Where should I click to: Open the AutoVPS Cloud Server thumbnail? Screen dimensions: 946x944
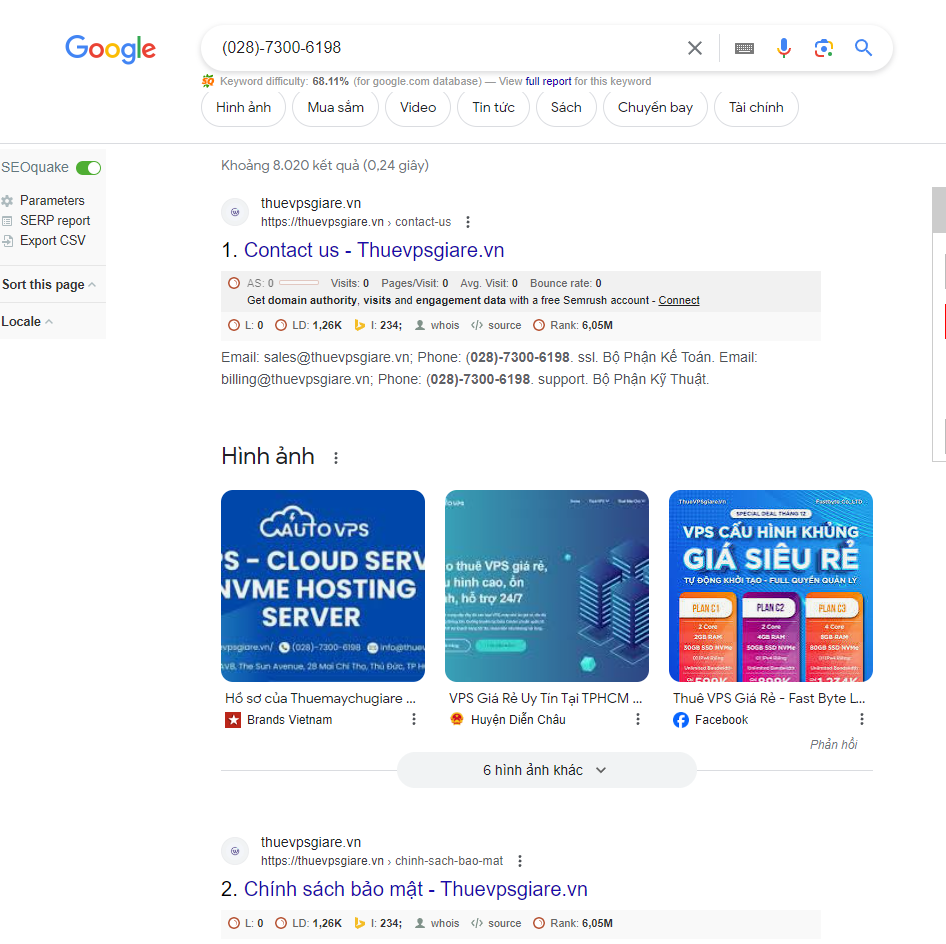point(323,586)
